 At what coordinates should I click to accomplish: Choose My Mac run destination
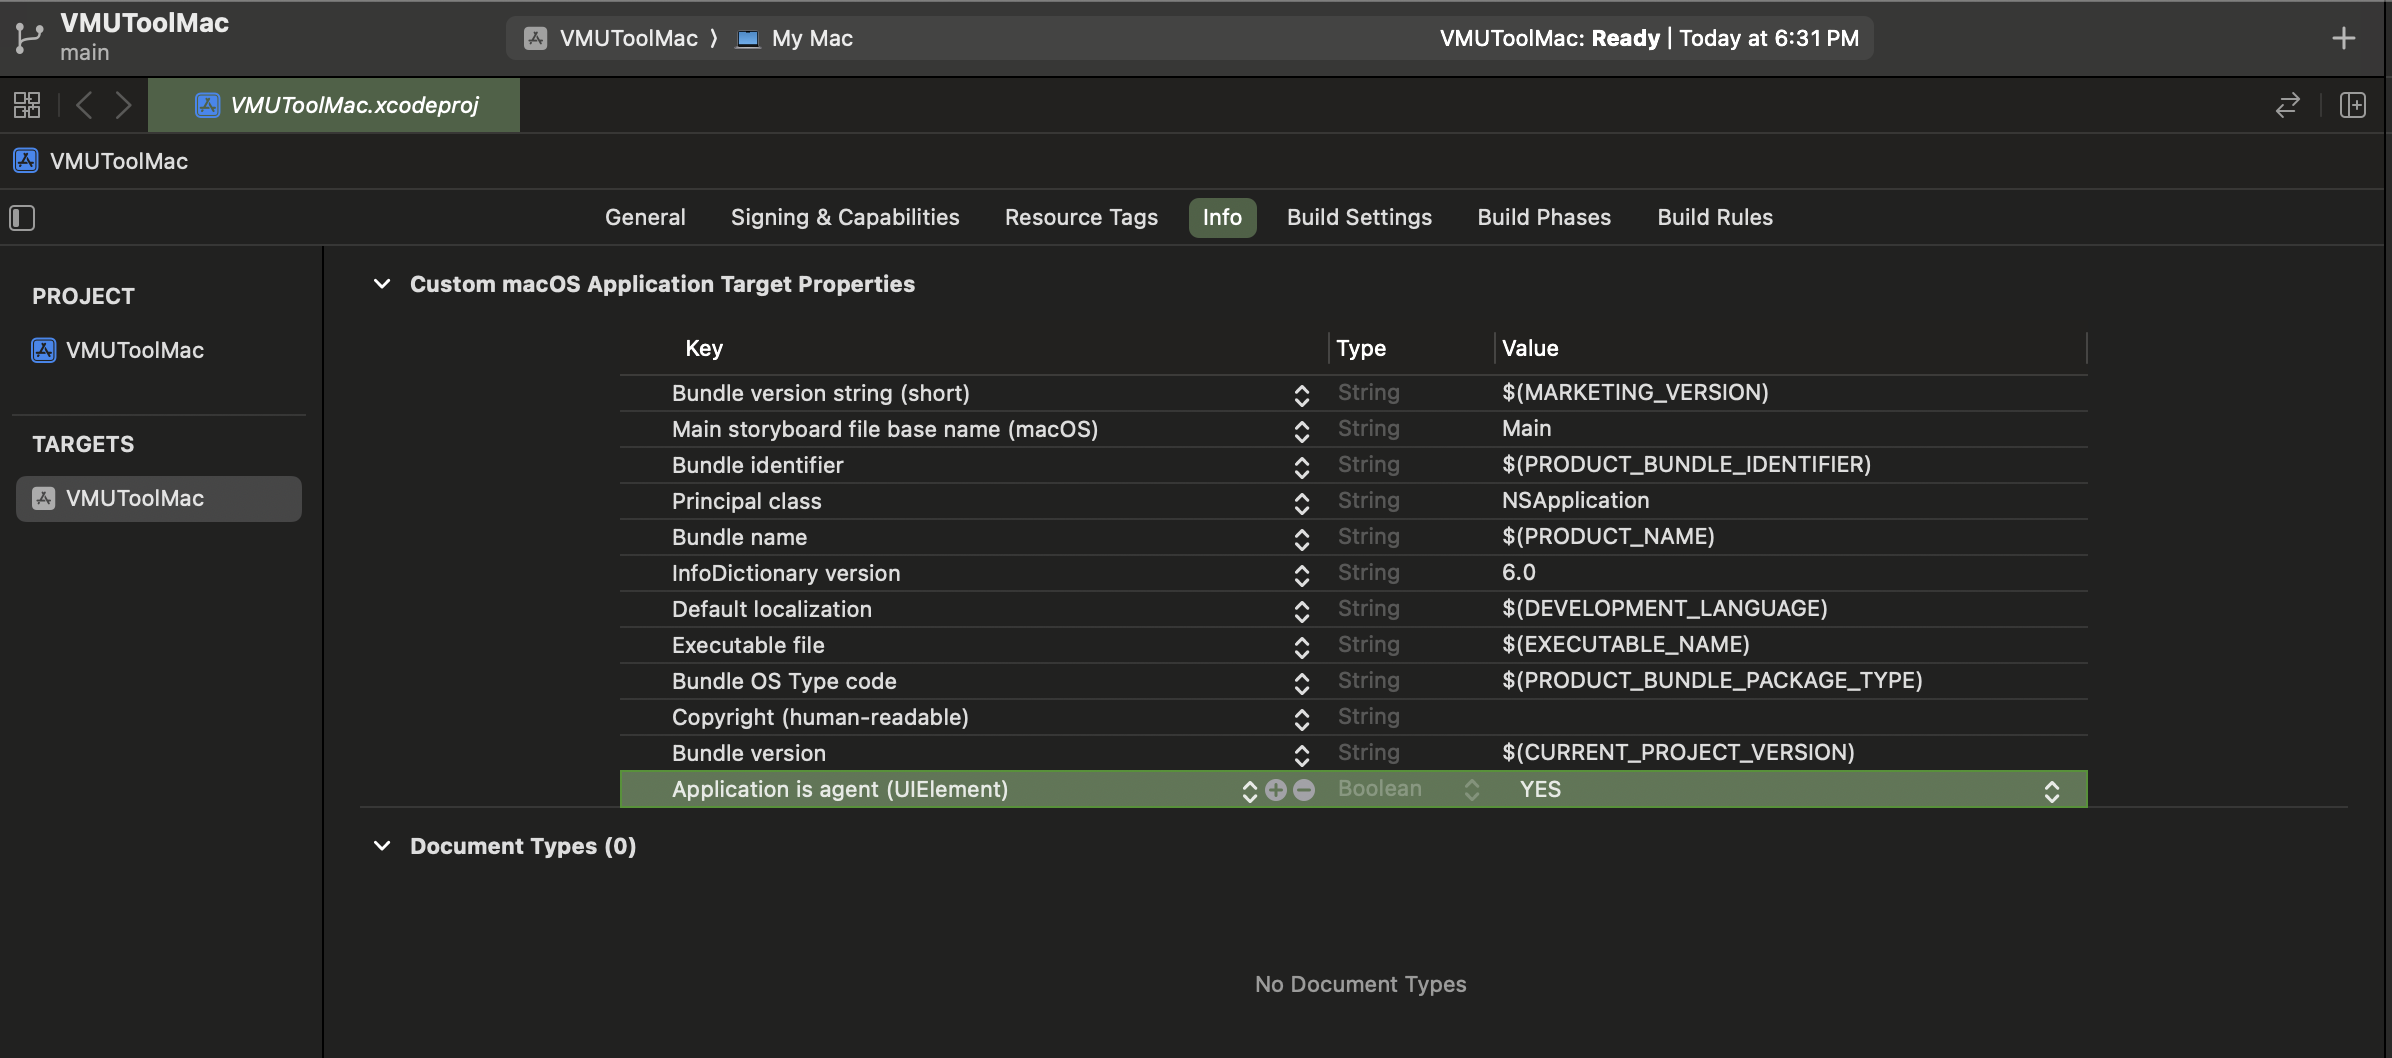[795, 38]
